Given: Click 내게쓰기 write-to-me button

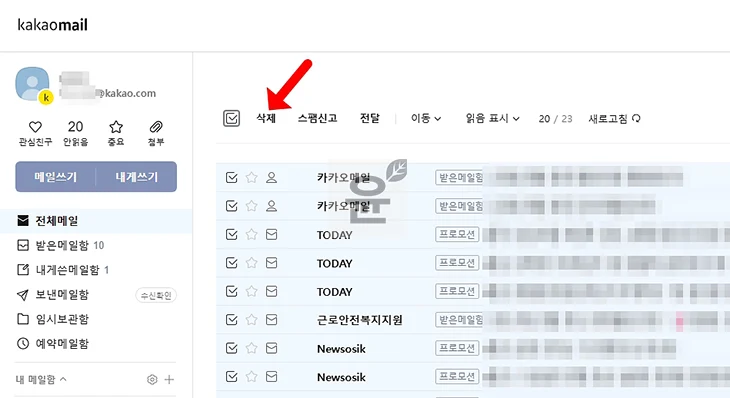Looking at the screenshot, I should [136, 177].
